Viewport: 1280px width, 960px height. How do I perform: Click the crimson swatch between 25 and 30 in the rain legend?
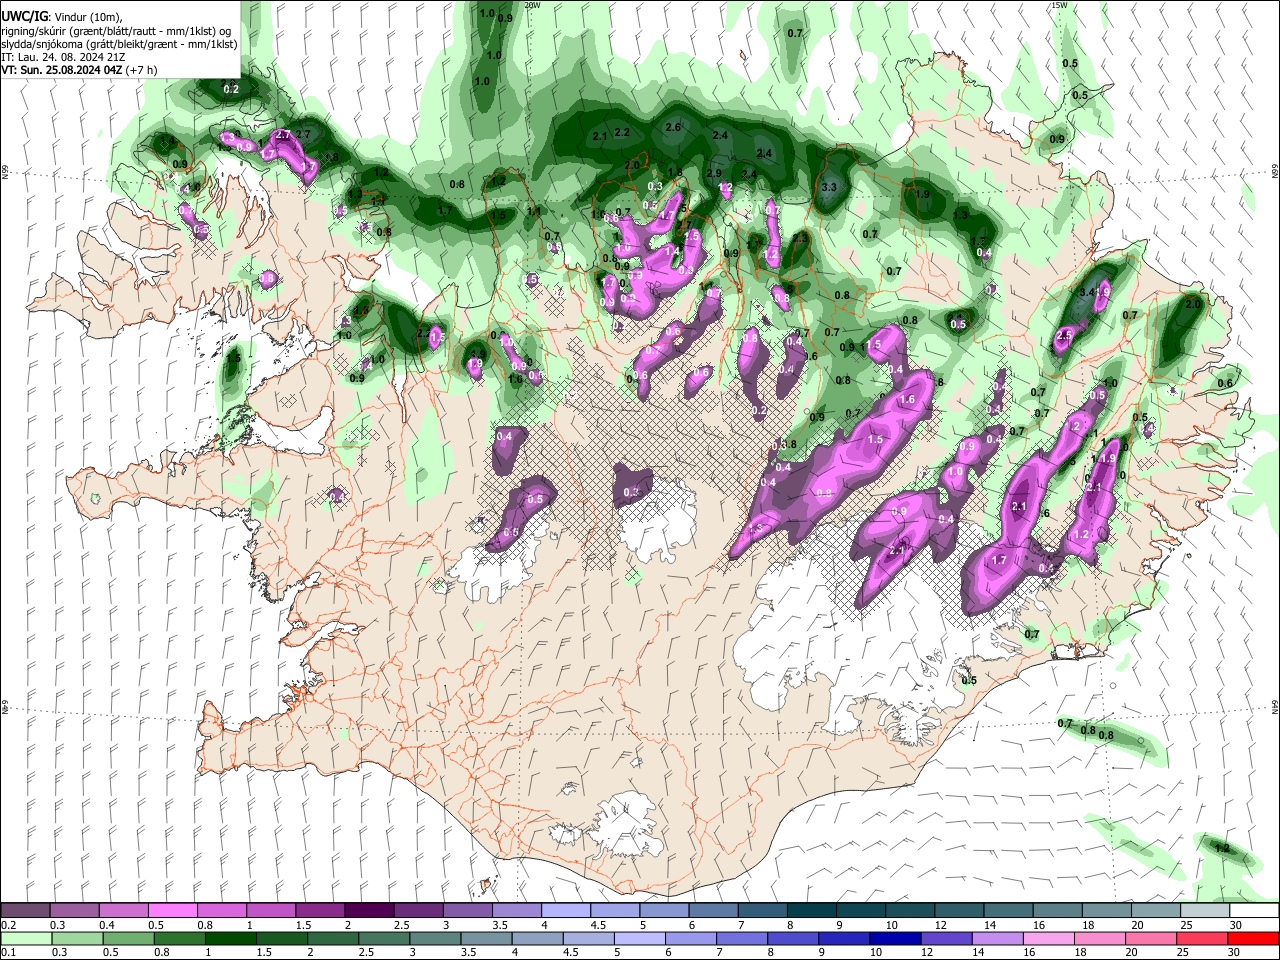click(x=1204, y=938)
